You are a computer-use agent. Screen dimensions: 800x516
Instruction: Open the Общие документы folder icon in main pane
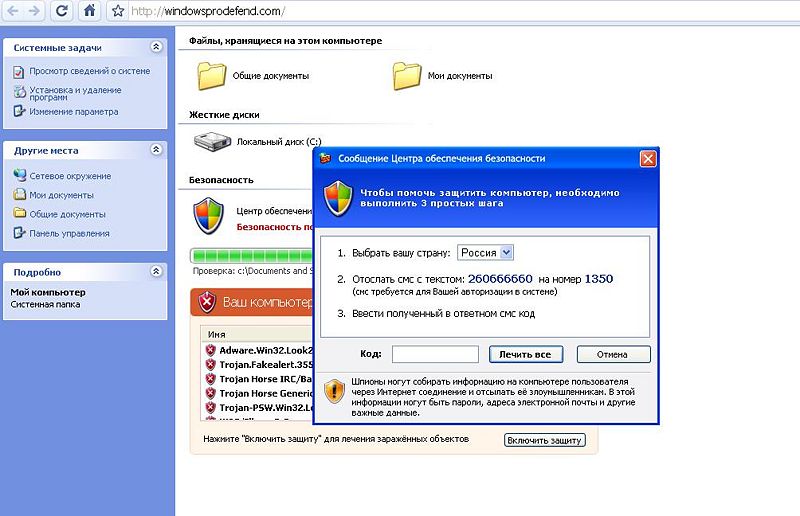212,75
